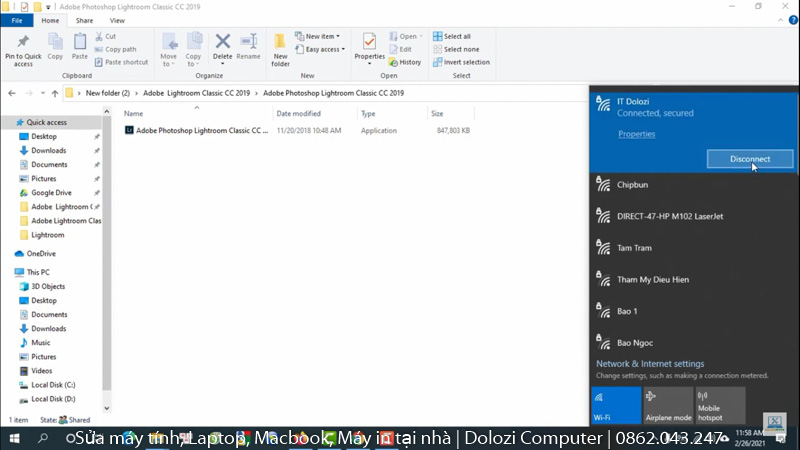
Task: Click the Delete icon in the ribbon
Action: (223, 45)
